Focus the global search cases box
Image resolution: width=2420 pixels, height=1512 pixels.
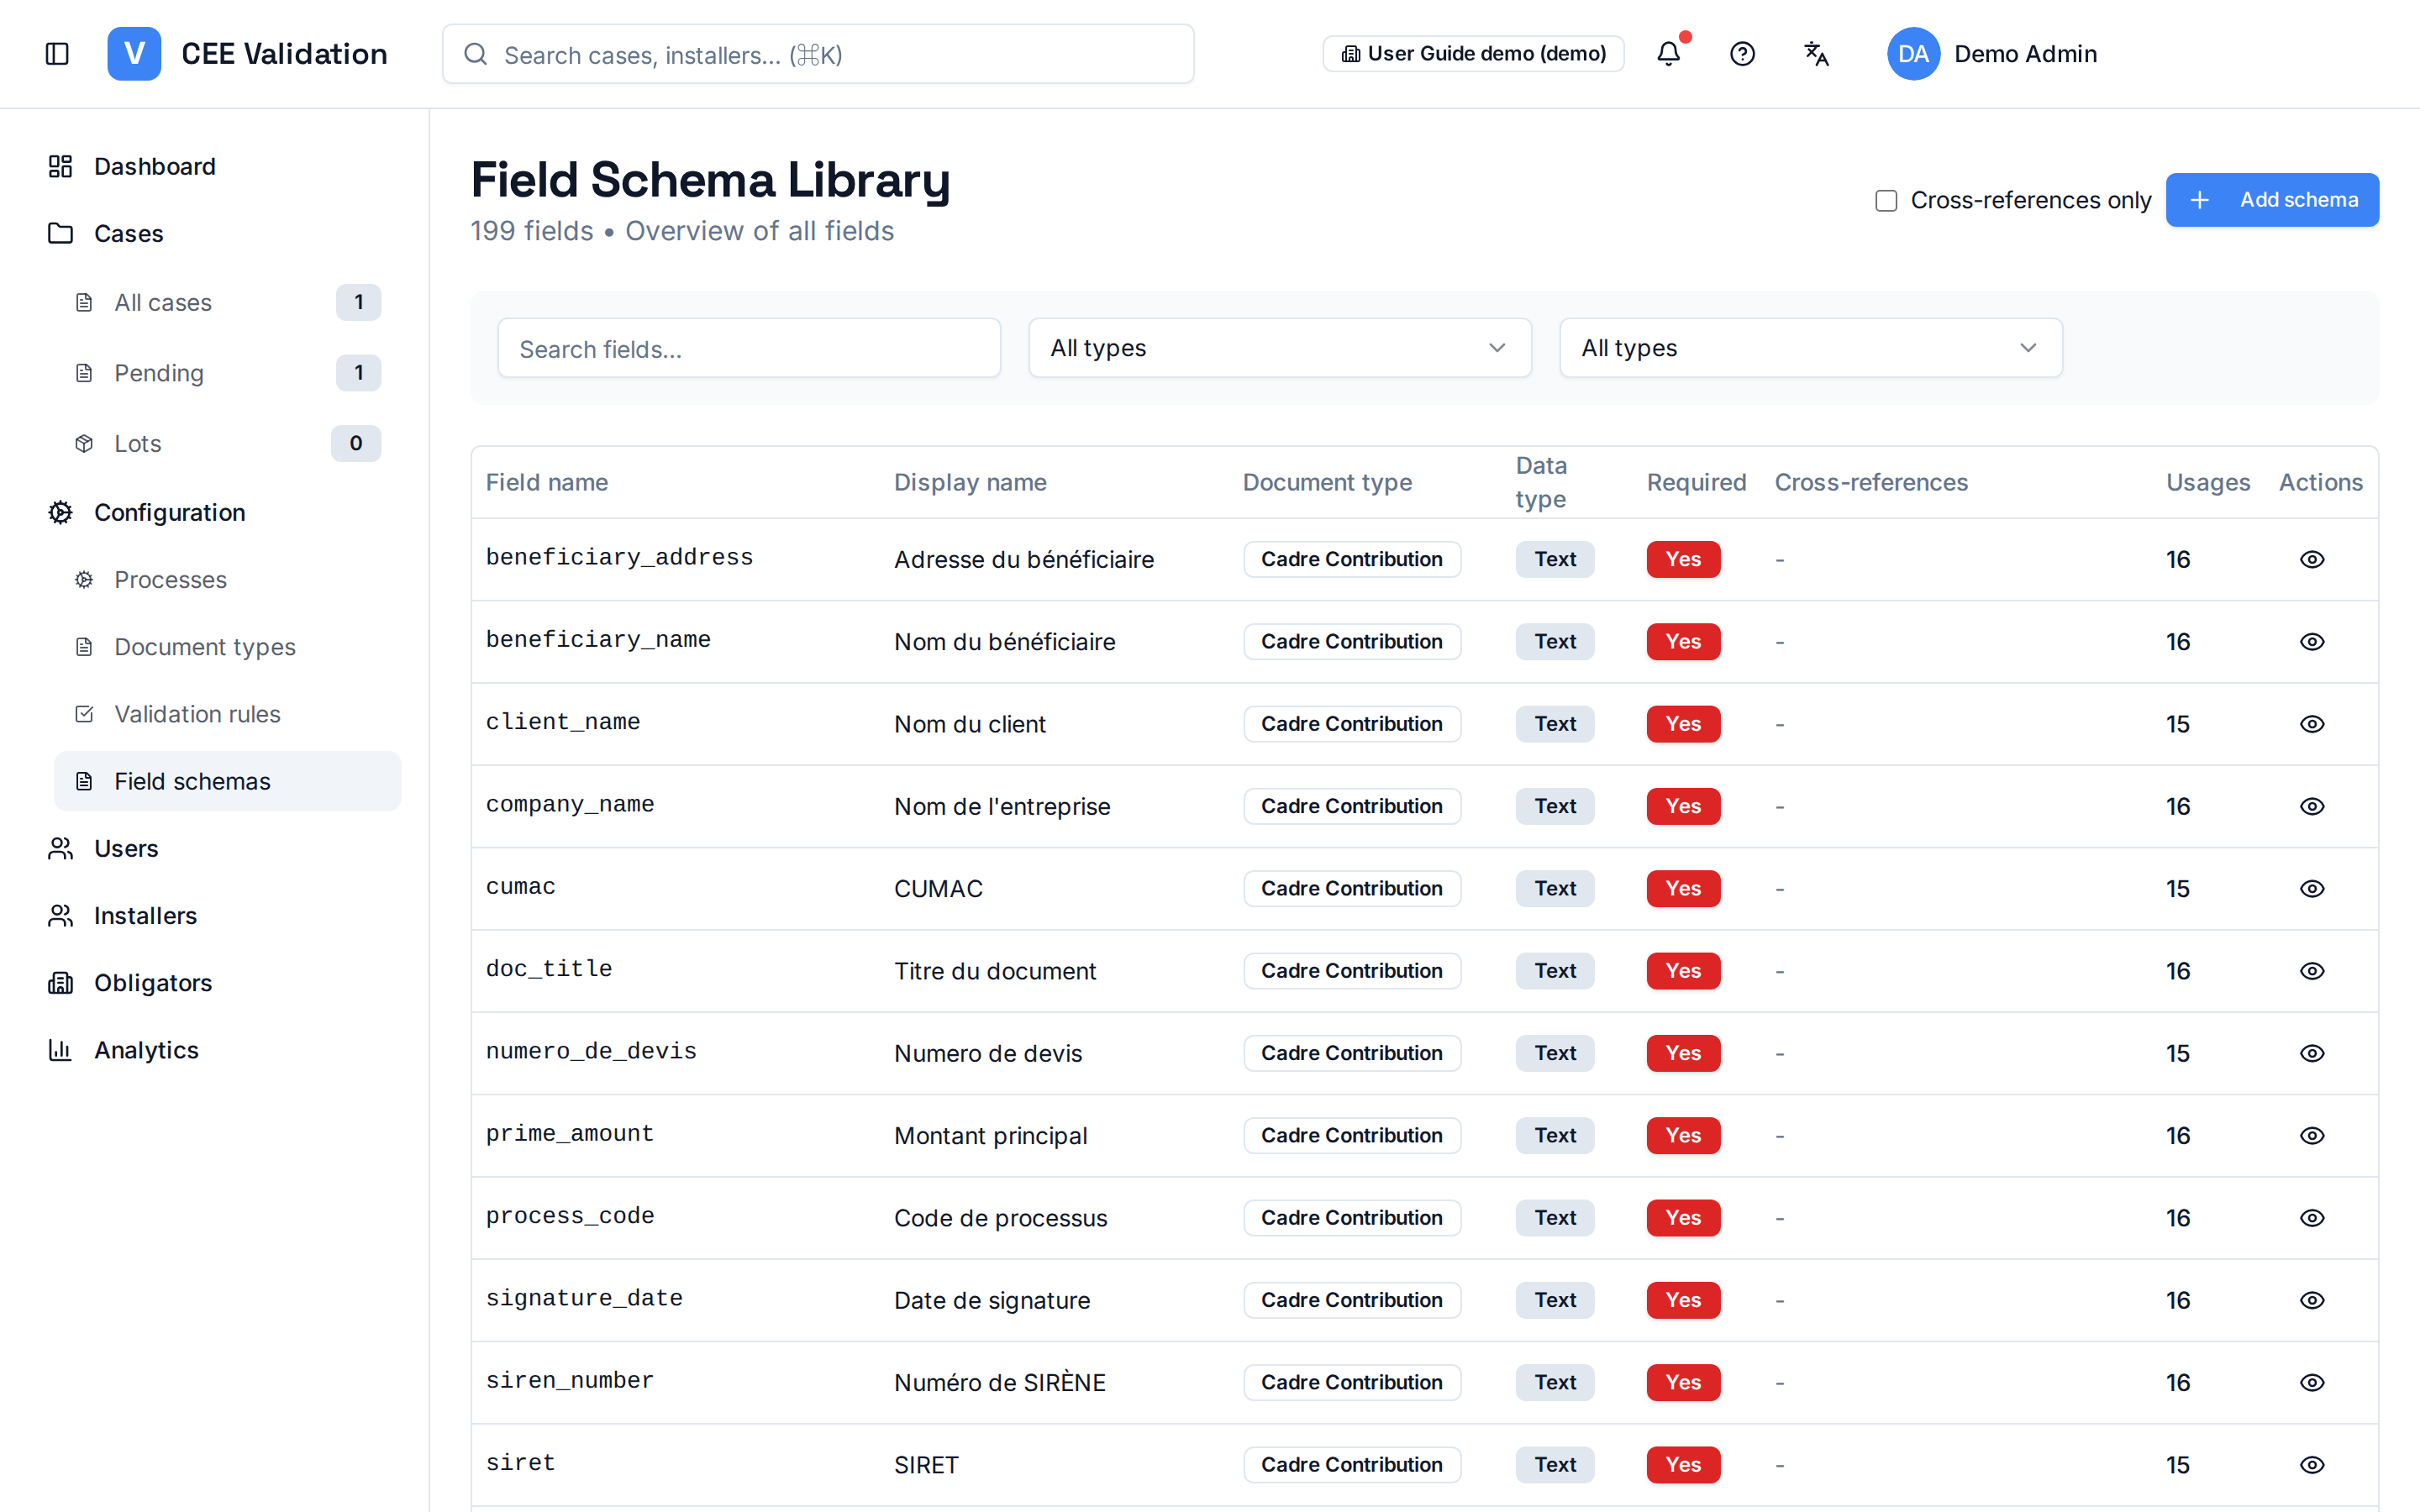[818, 54]
